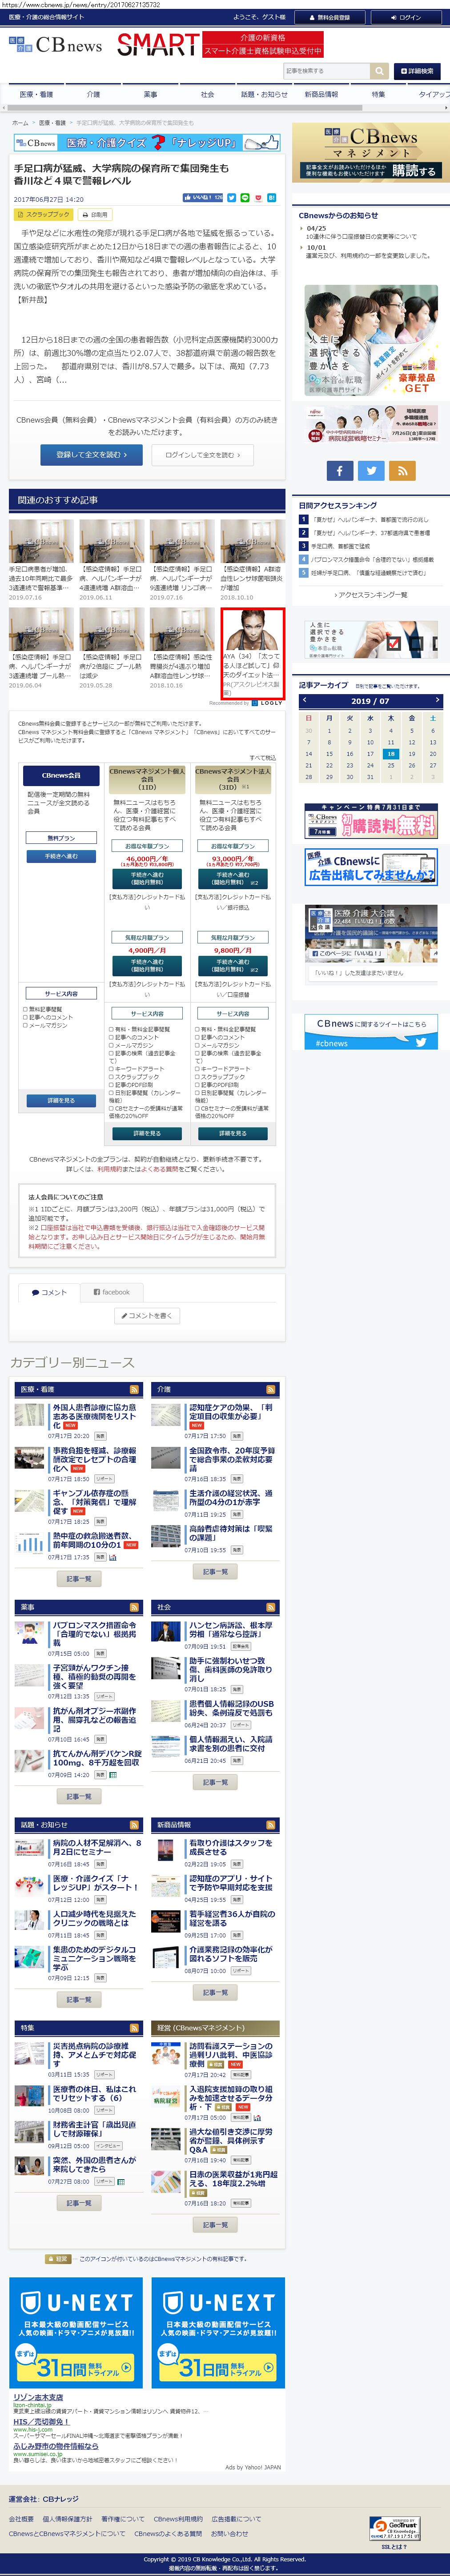Click RSS icon for 話題・お知らせ category
Viewport: 450px width, 2576px height.
click(134, 1824)
